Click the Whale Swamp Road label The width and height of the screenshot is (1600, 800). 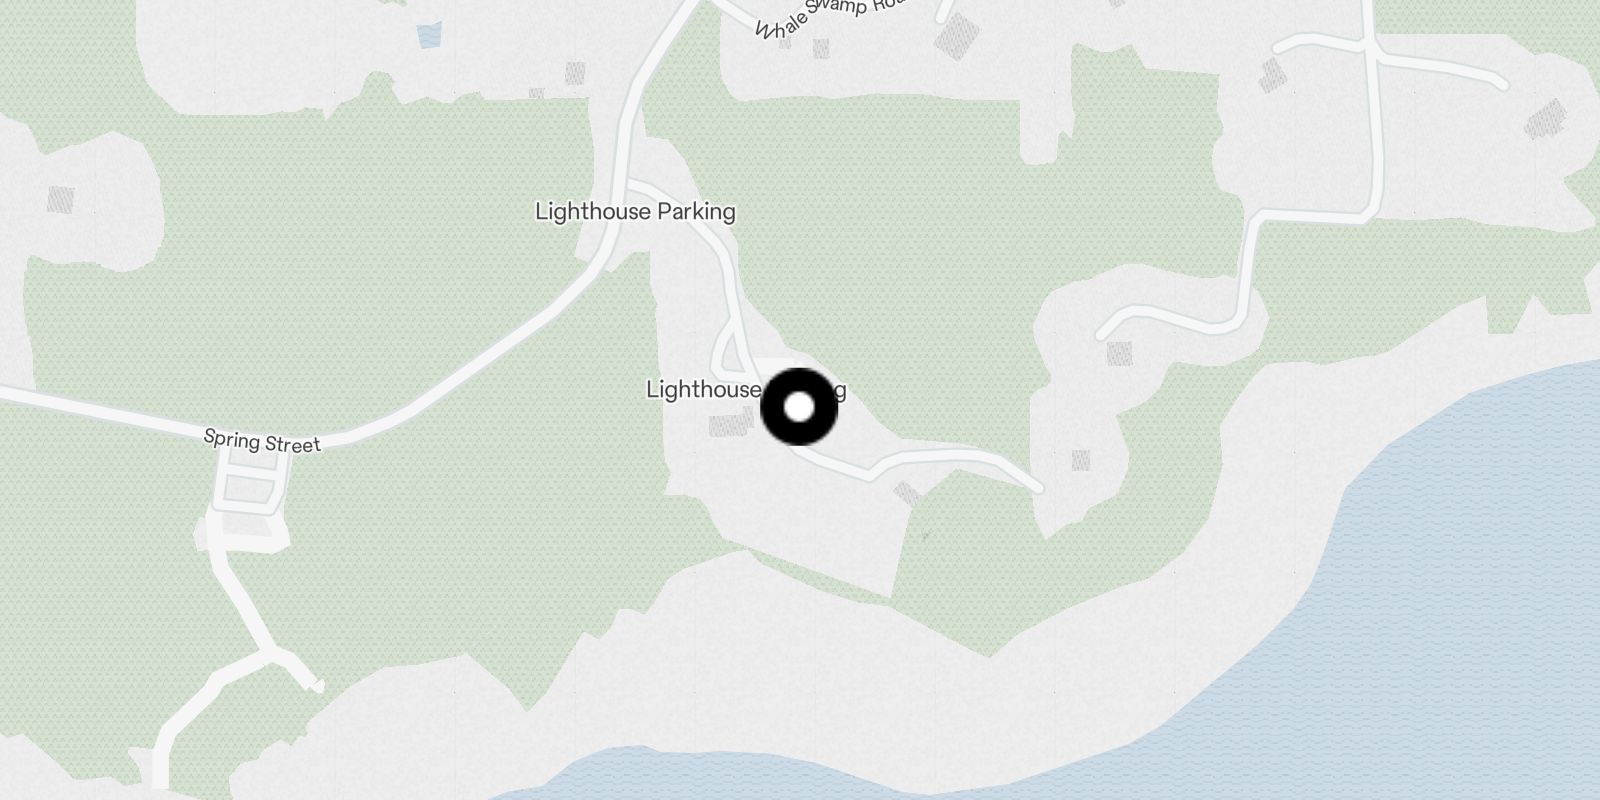(830, 18)
